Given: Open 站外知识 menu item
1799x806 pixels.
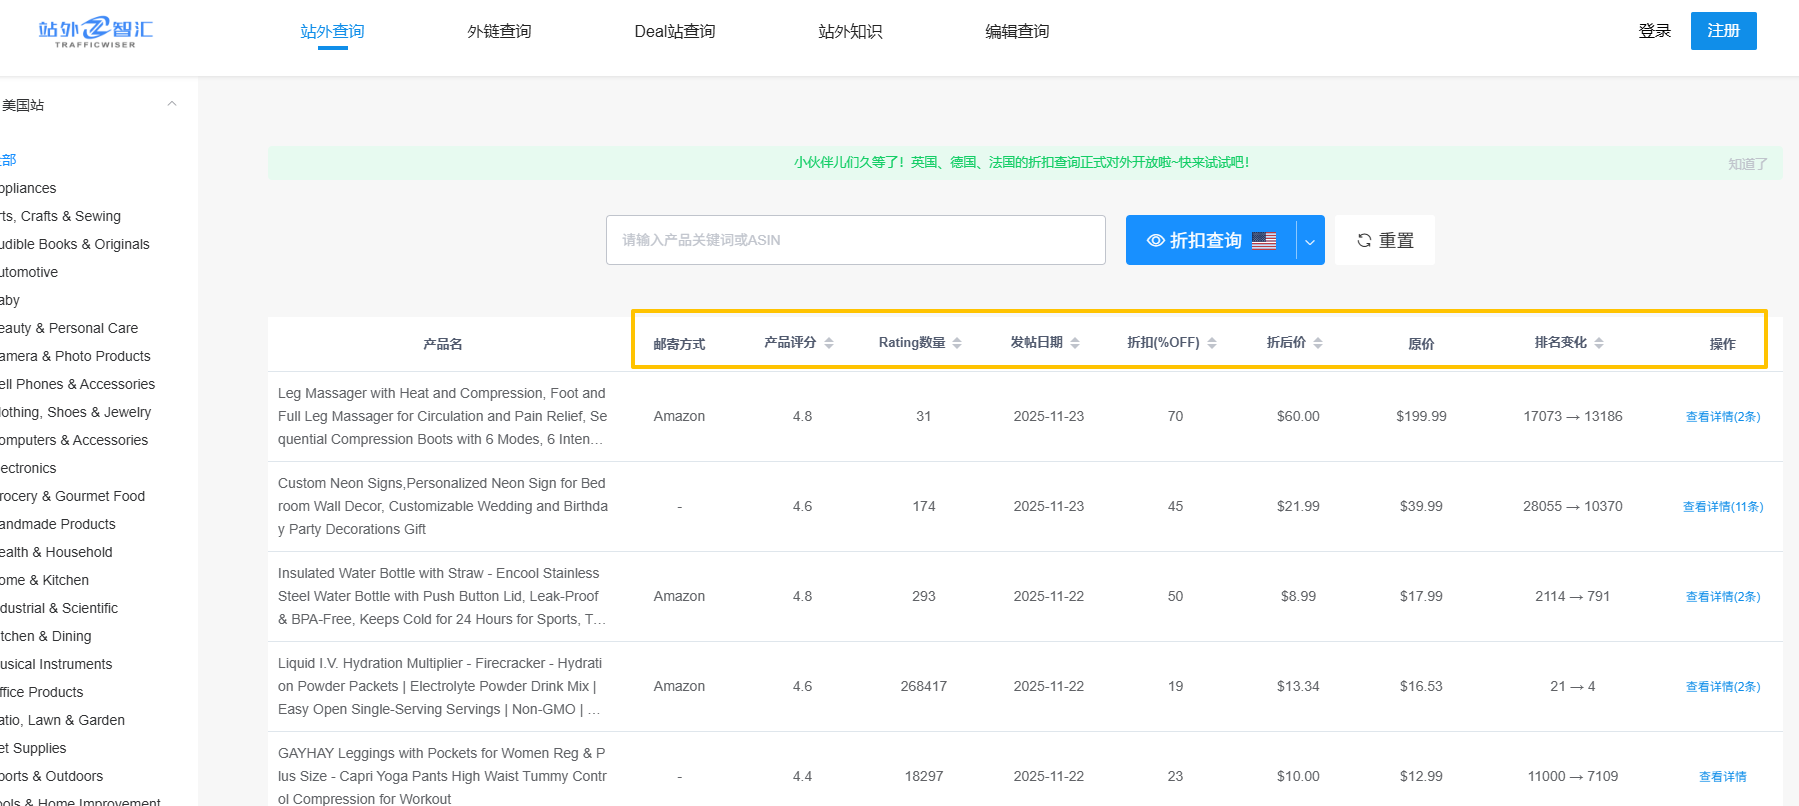Looking at the screenshot, I should click(x=850, y=31).
